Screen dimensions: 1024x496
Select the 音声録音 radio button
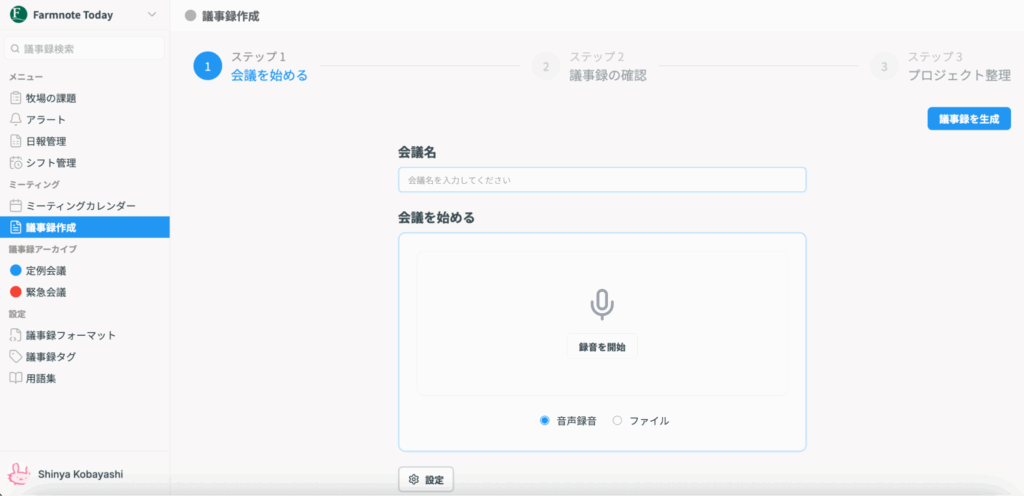point(544,421)
